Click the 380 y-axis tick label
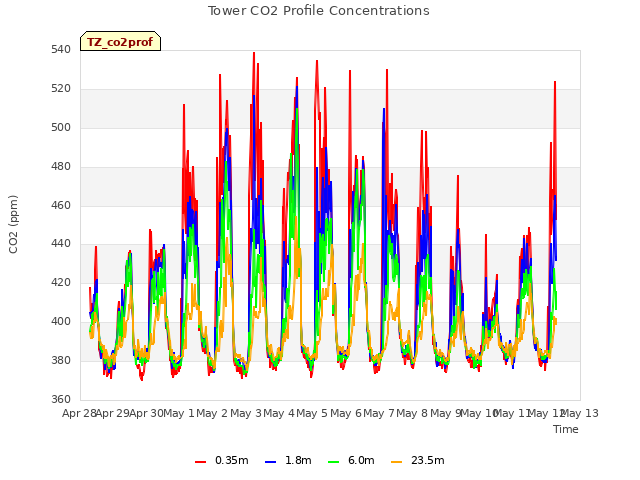The image size is (640, 480). [61, 360]
